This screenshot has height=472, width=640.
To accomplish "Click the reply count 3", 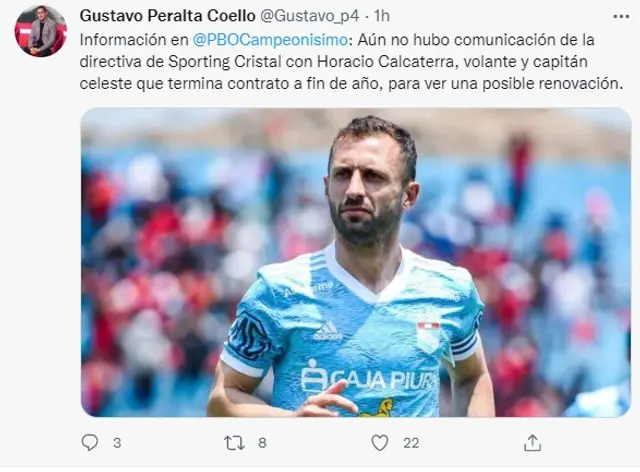I will (117, 443).
